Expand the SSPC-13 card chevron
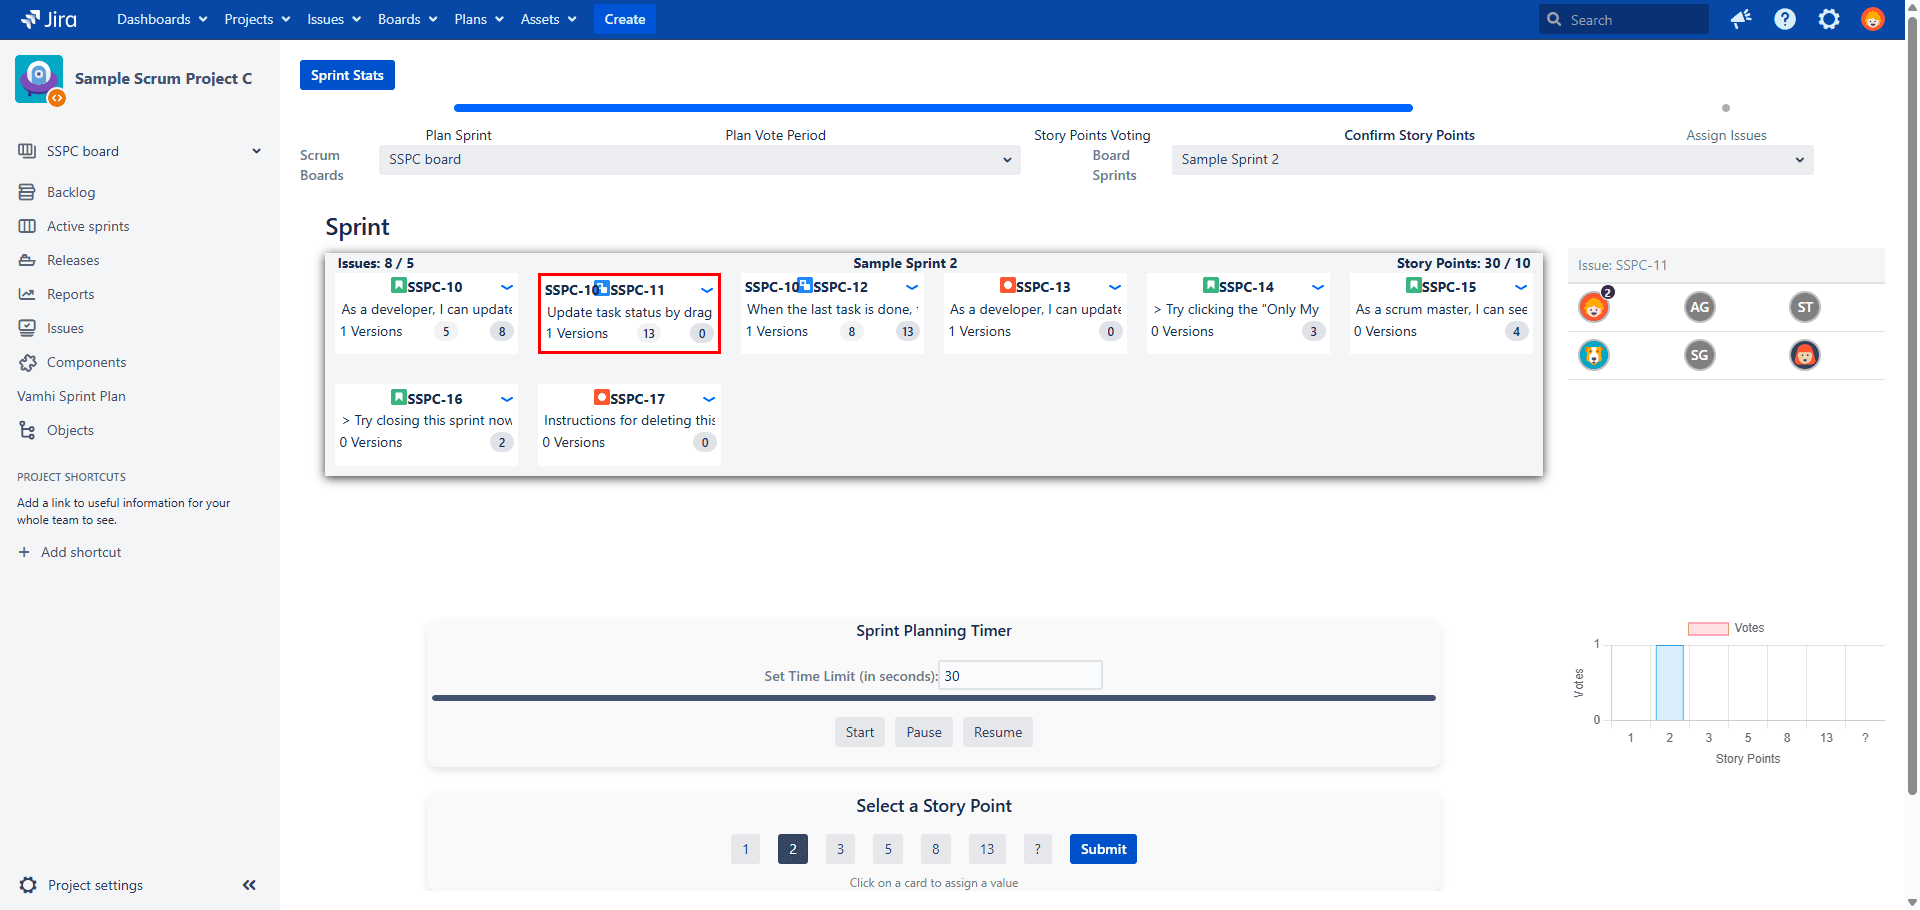The image size is (1920, 910). click(x=1115, y=287)
